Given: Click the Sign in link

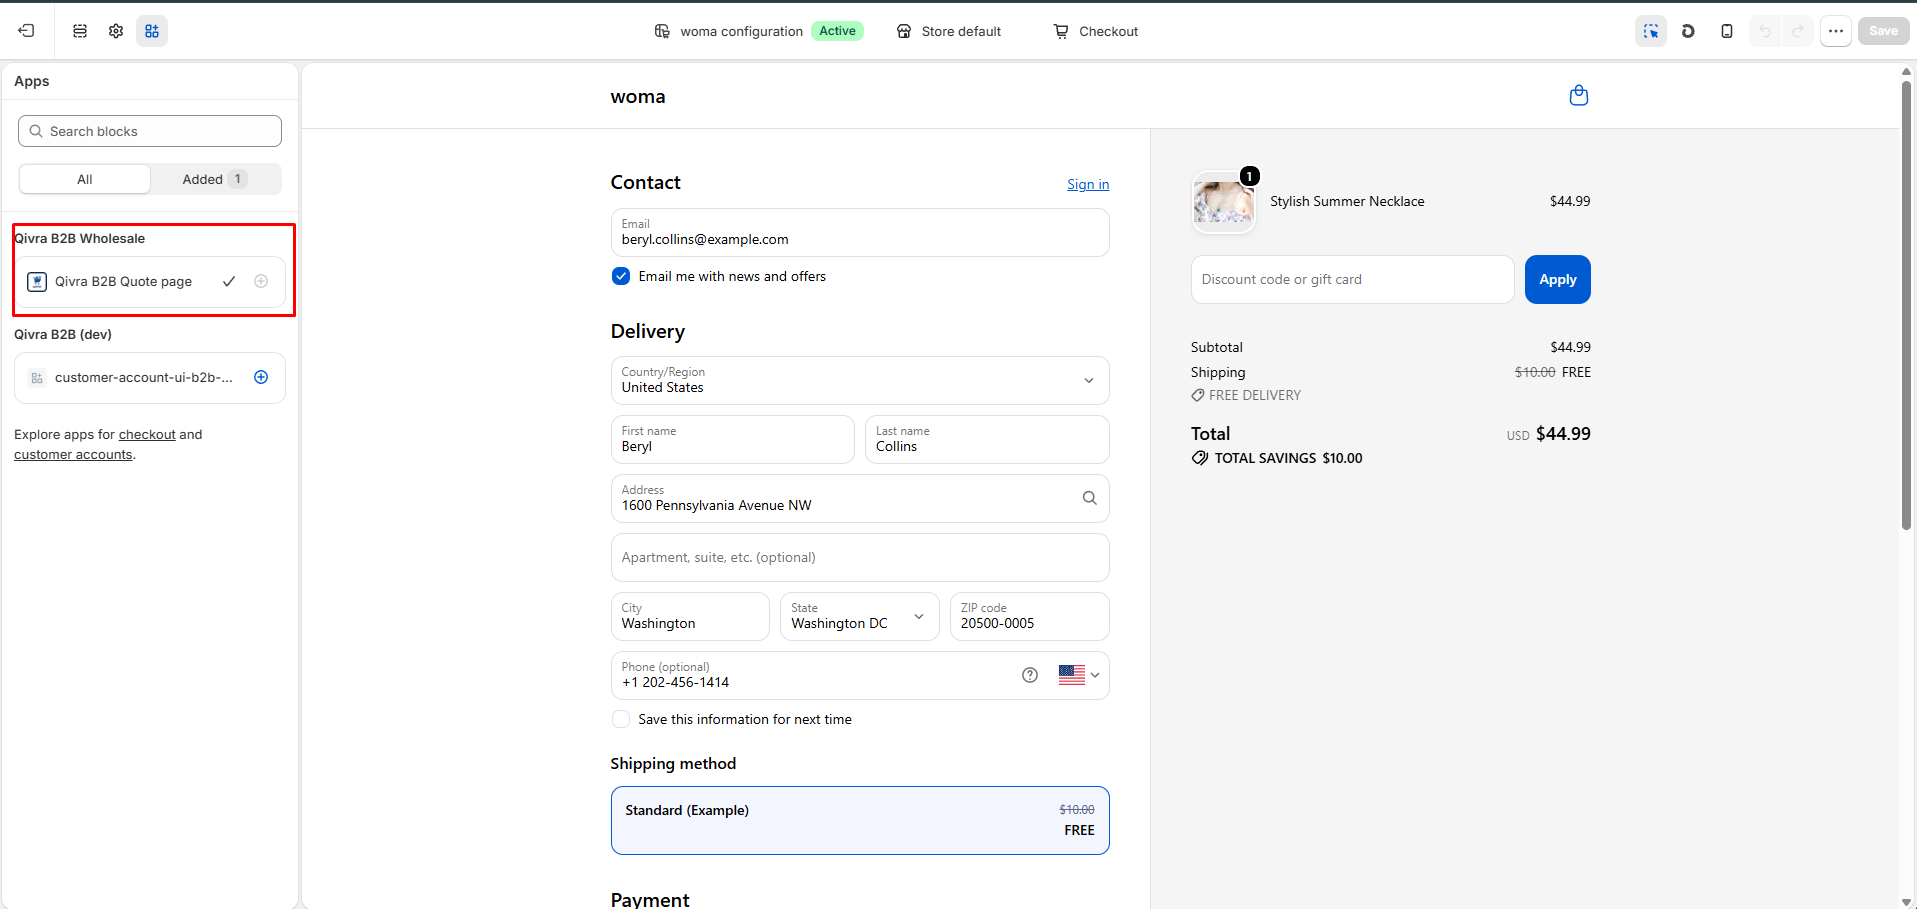Looking at the screenshot, I should click(x=1088, y=184).
